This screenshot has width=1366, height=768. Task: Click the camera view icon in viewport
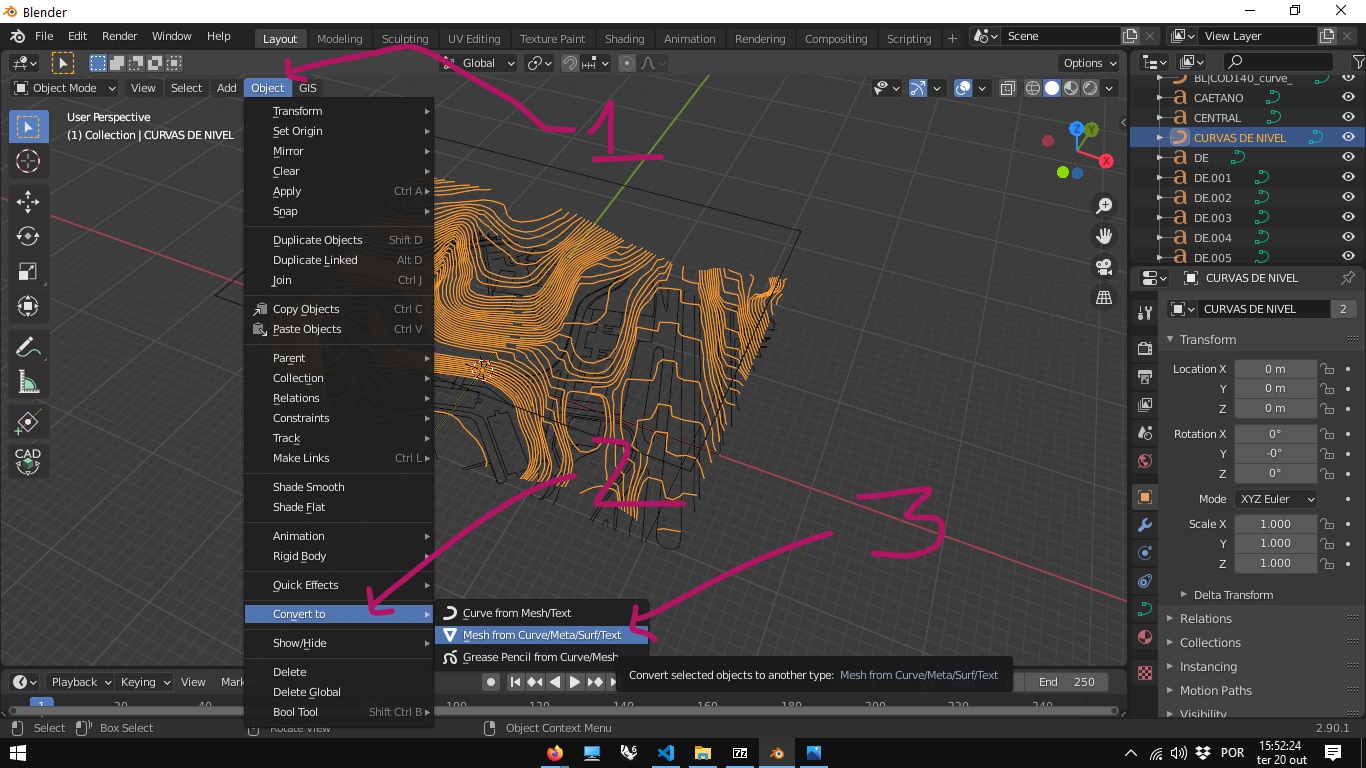click(x=1104, y=267)
